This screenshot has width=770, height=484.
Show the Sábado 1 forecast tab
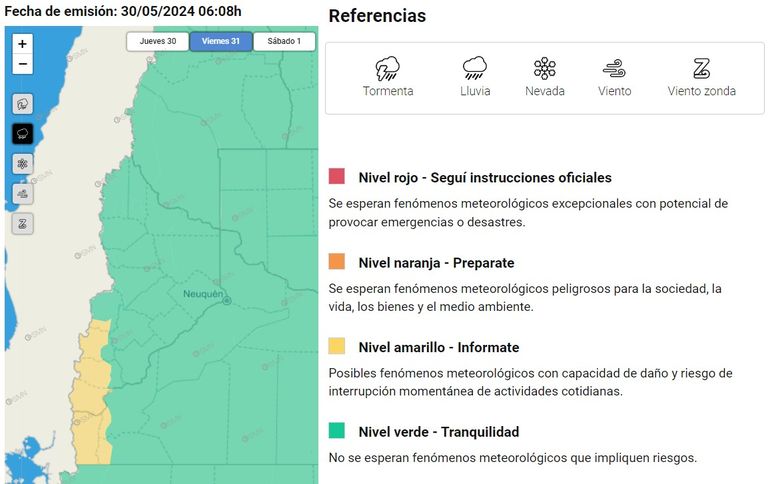pos(284,41)
